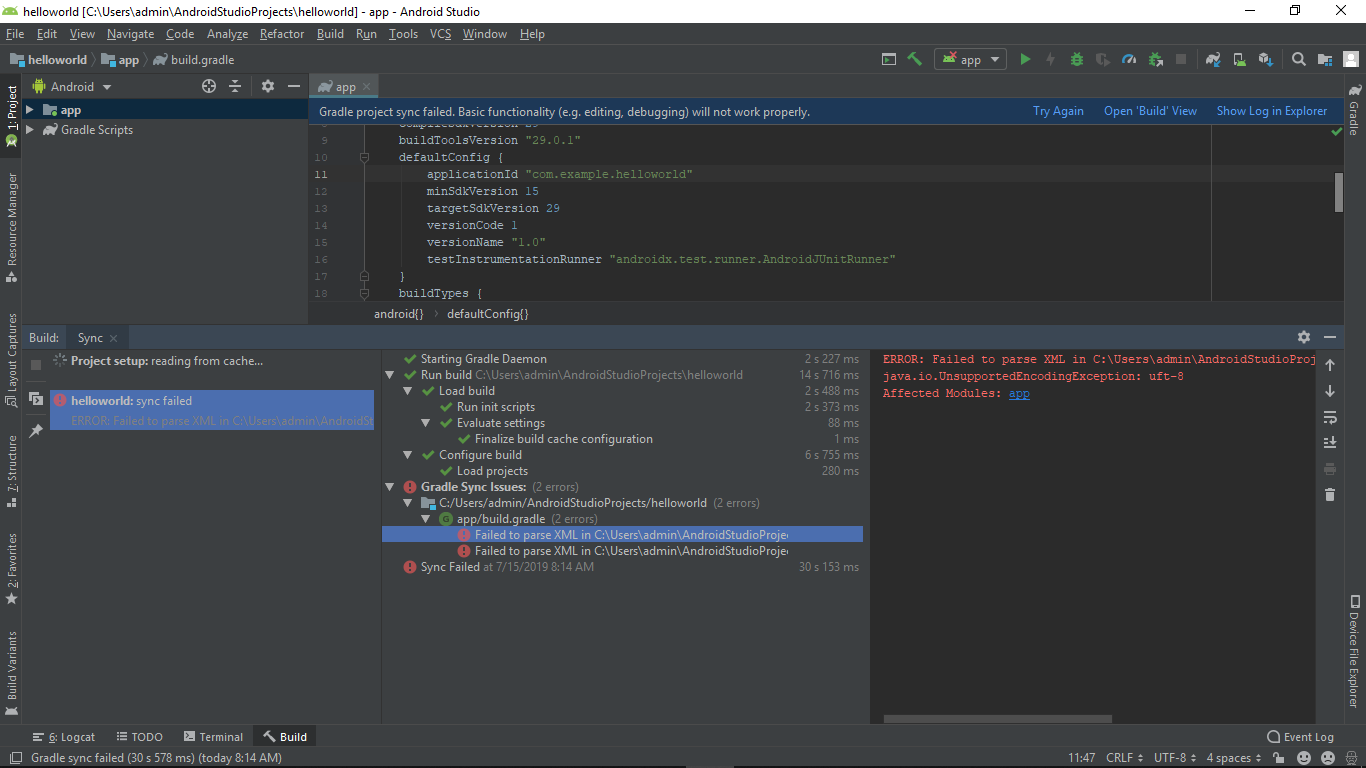This screenshot has height=768, width=1366.
Task: Click the terminal-style icon left of hammer
Action: pyautogui.click(x=888, y=59)
